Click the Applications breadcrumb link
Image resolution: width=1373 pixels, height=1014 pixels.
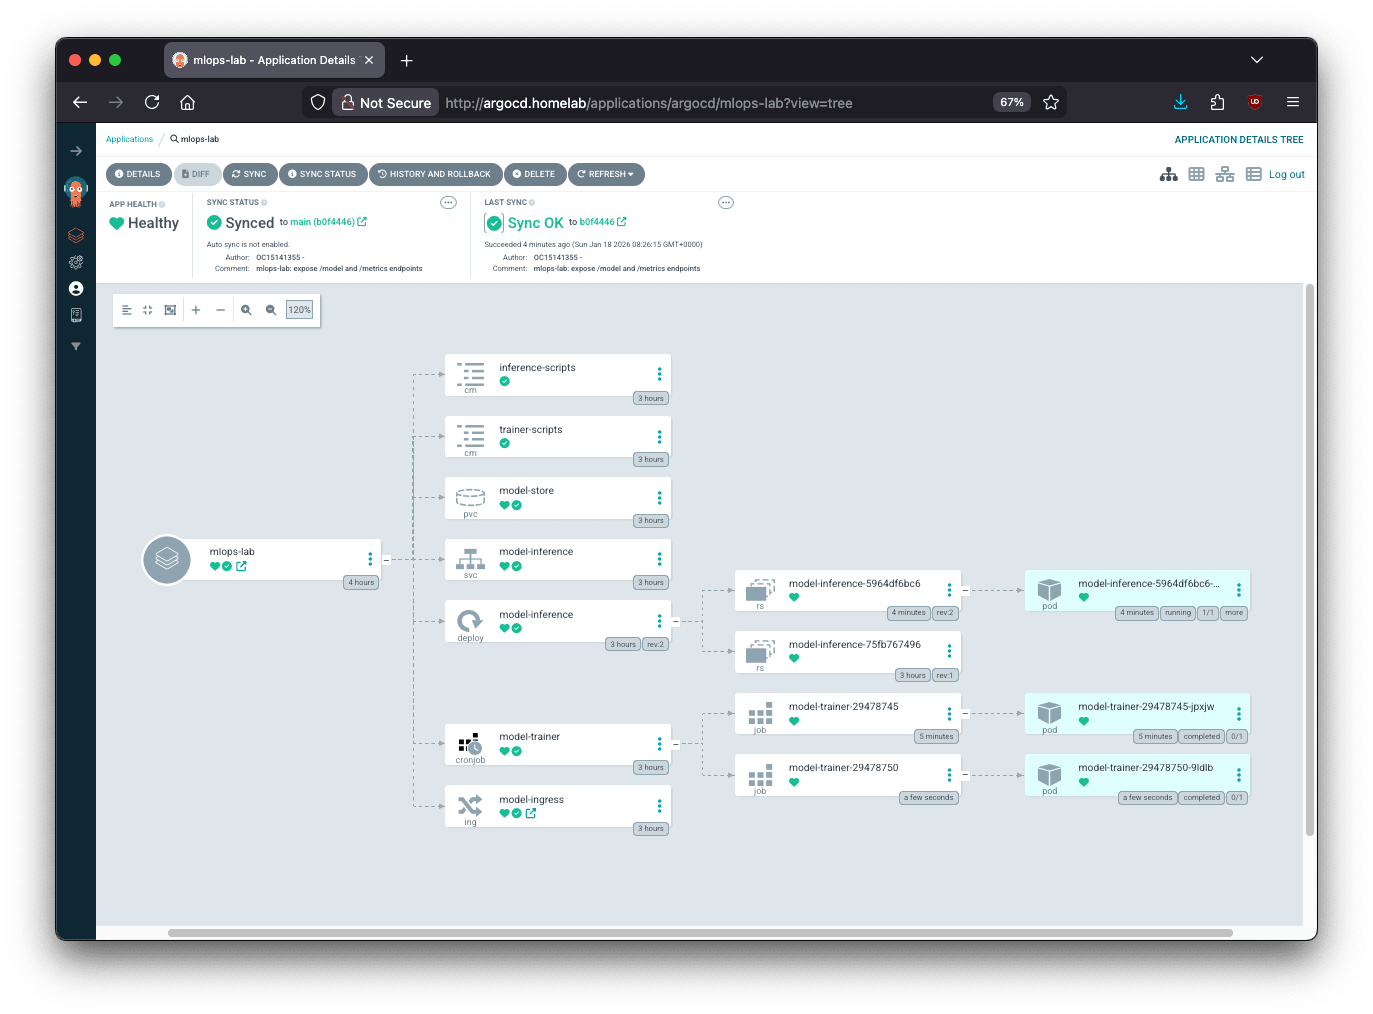pyautogui.click(x=129, y=139)
